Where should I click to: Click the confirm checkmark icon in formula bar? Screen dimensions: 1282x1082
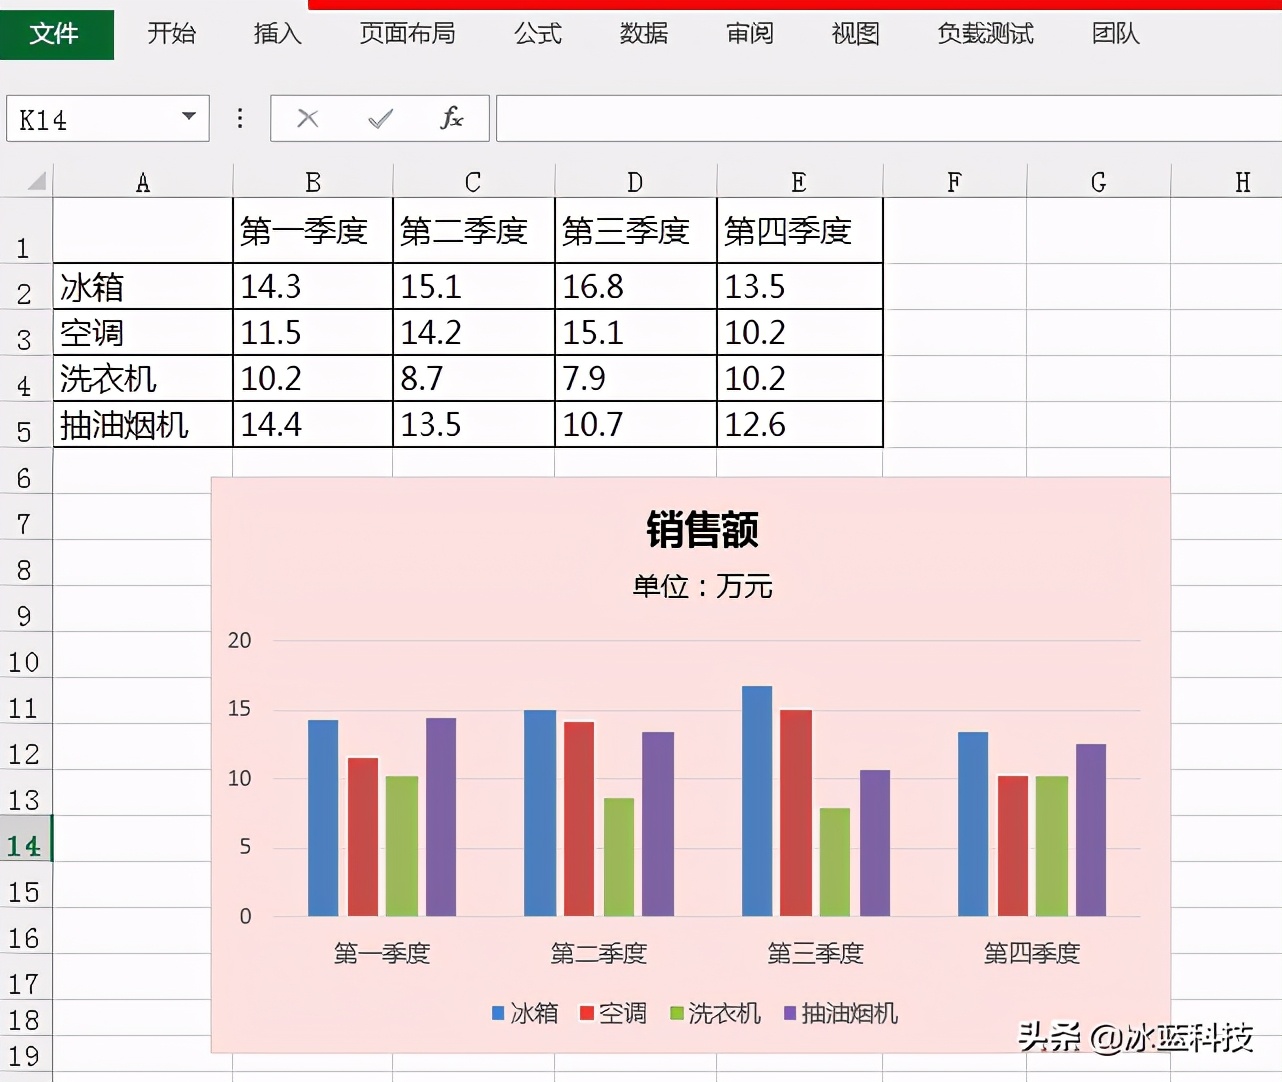point(380,119)
